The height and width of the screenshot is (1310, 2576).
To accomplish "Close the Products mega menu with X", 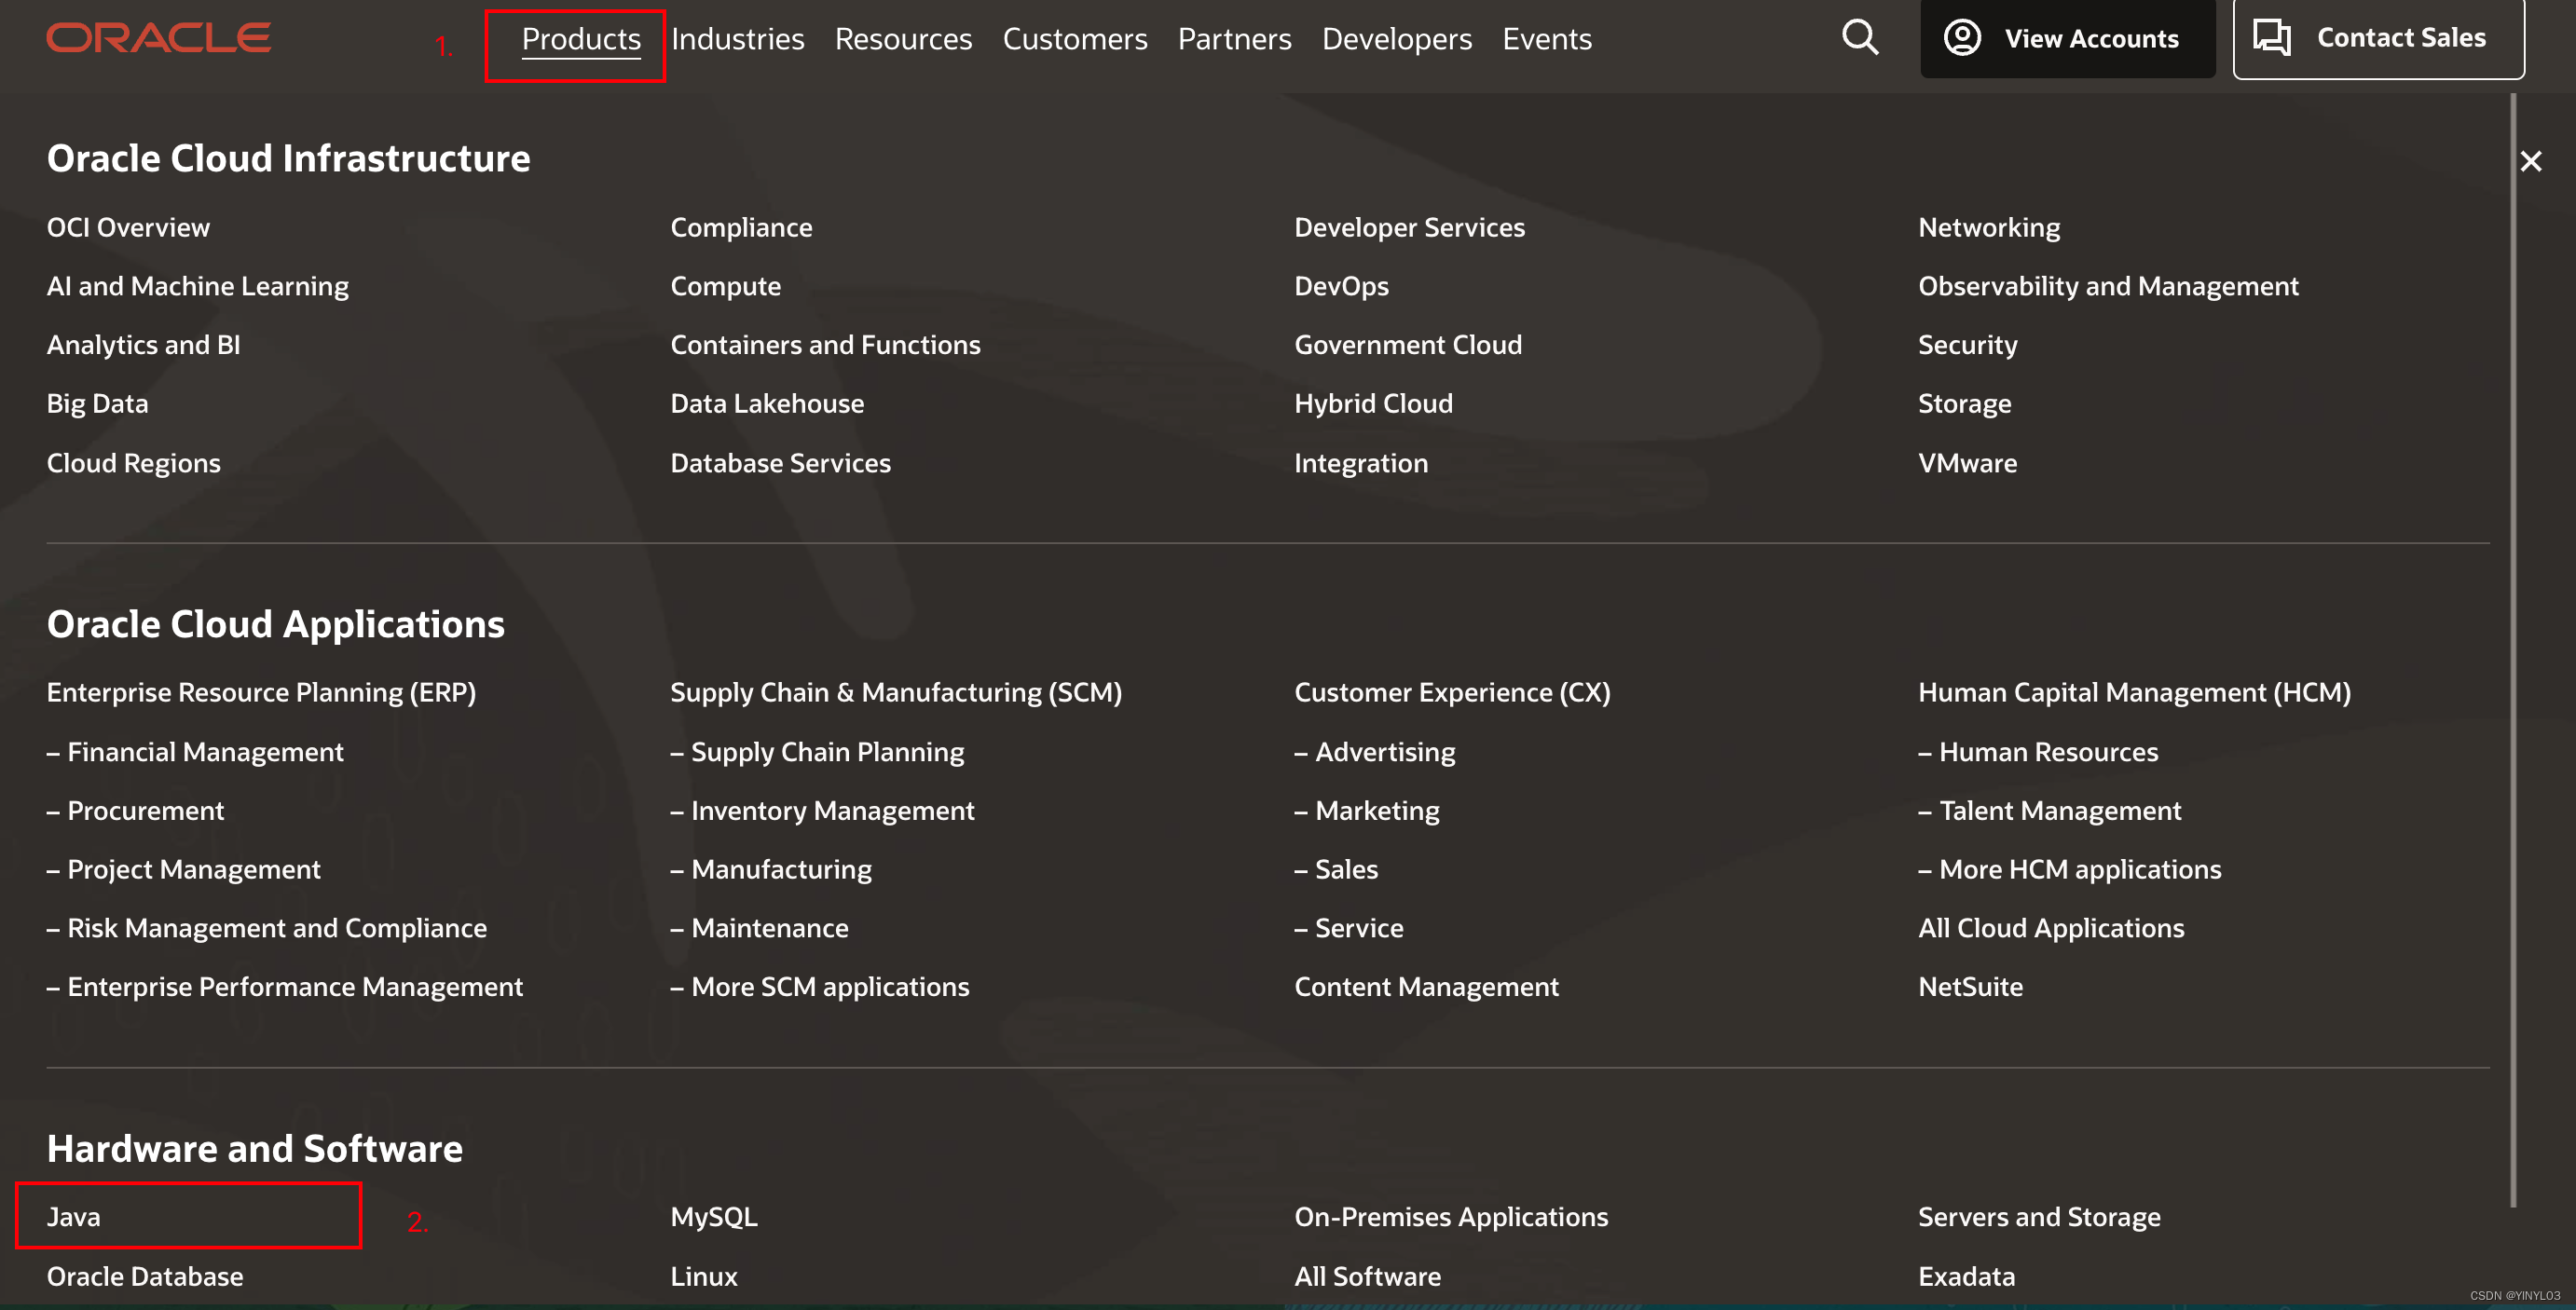I will 2530,161.
